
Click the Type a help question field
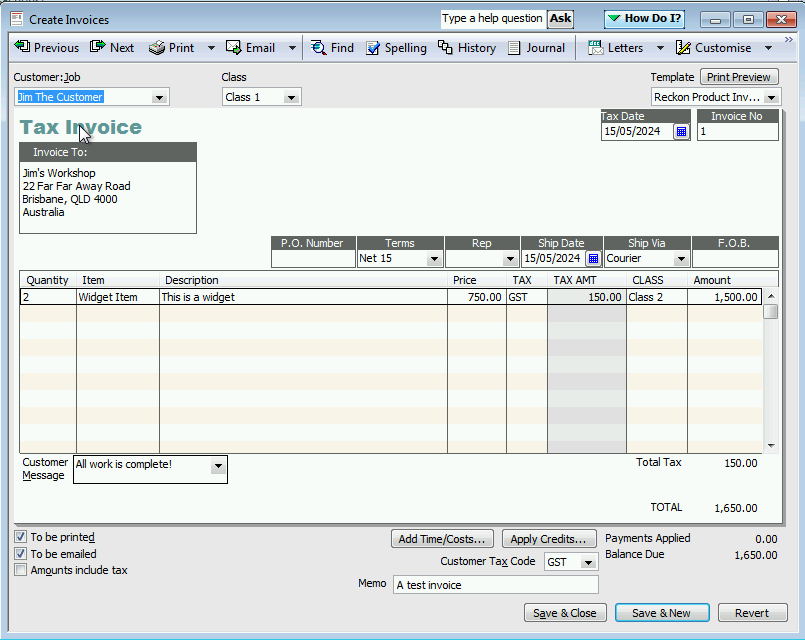tap(492, 18)
